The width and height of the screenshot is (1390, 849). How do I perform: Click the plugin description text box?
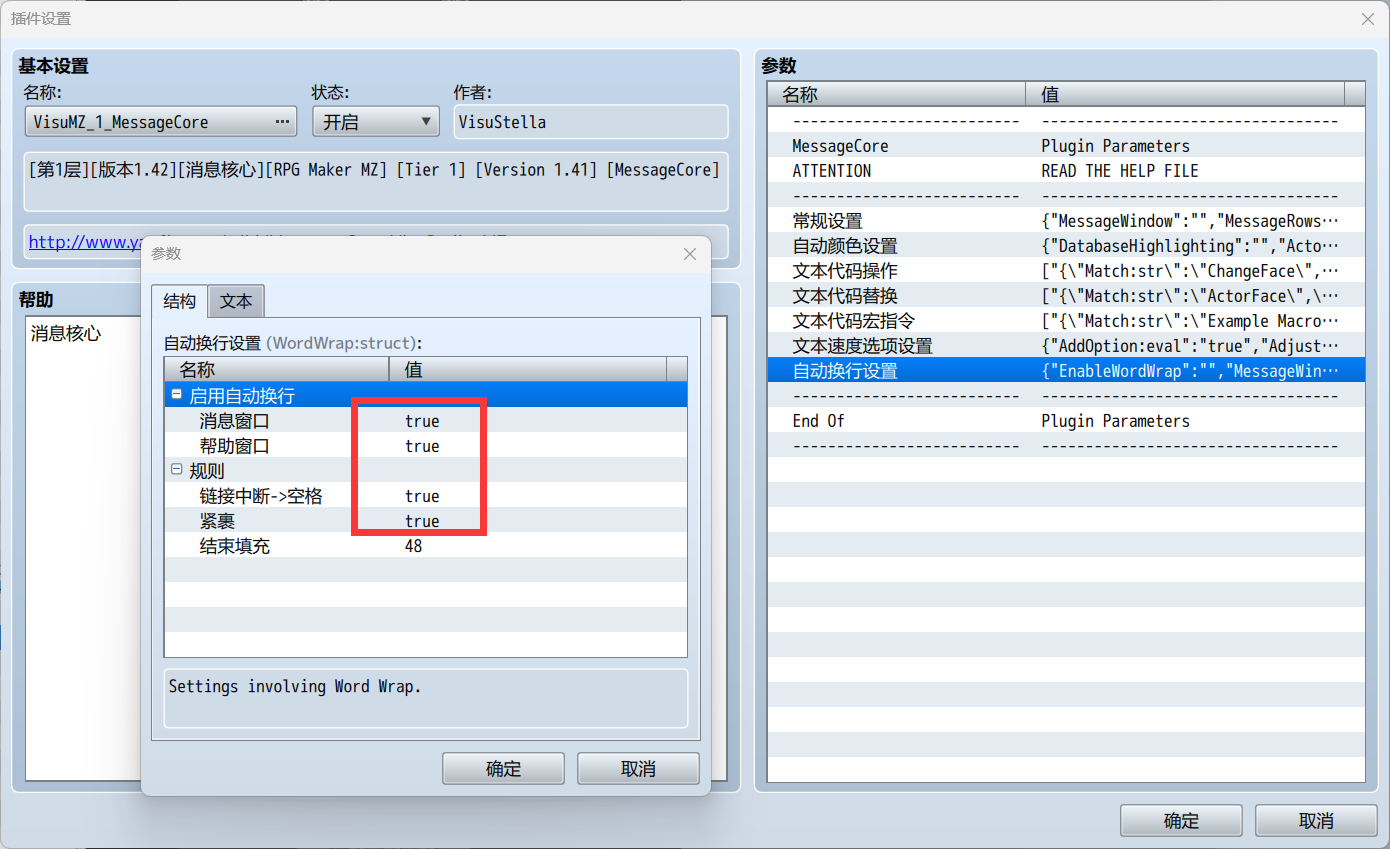376,181
